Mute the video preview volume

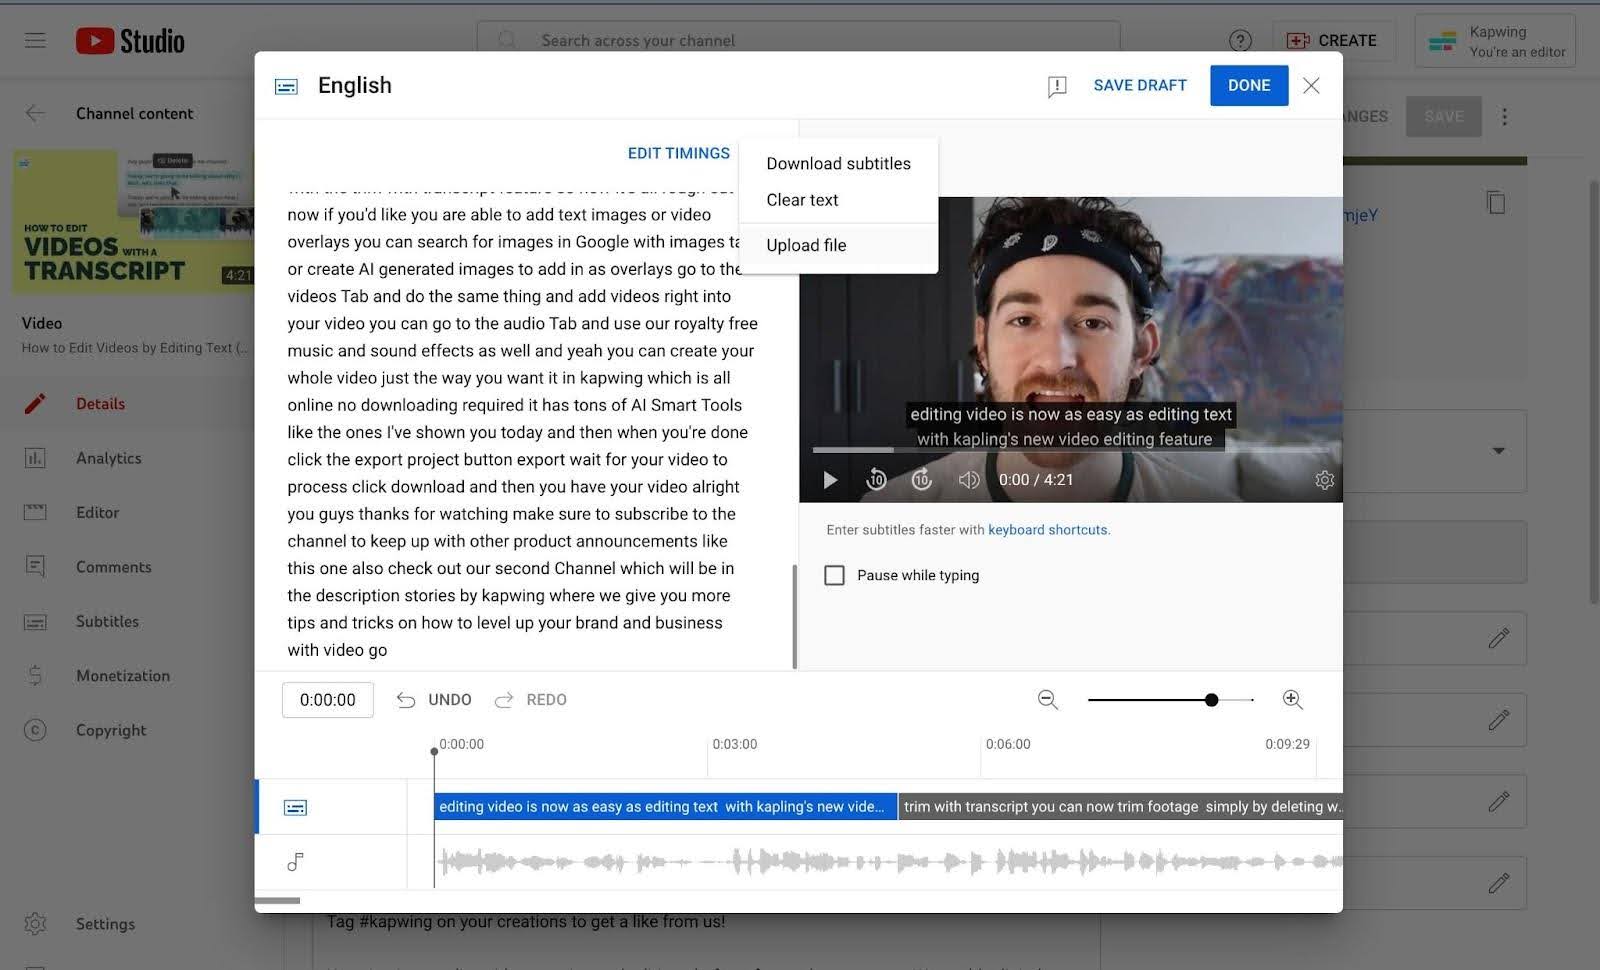pyautogui.click(x=968, y=480)
